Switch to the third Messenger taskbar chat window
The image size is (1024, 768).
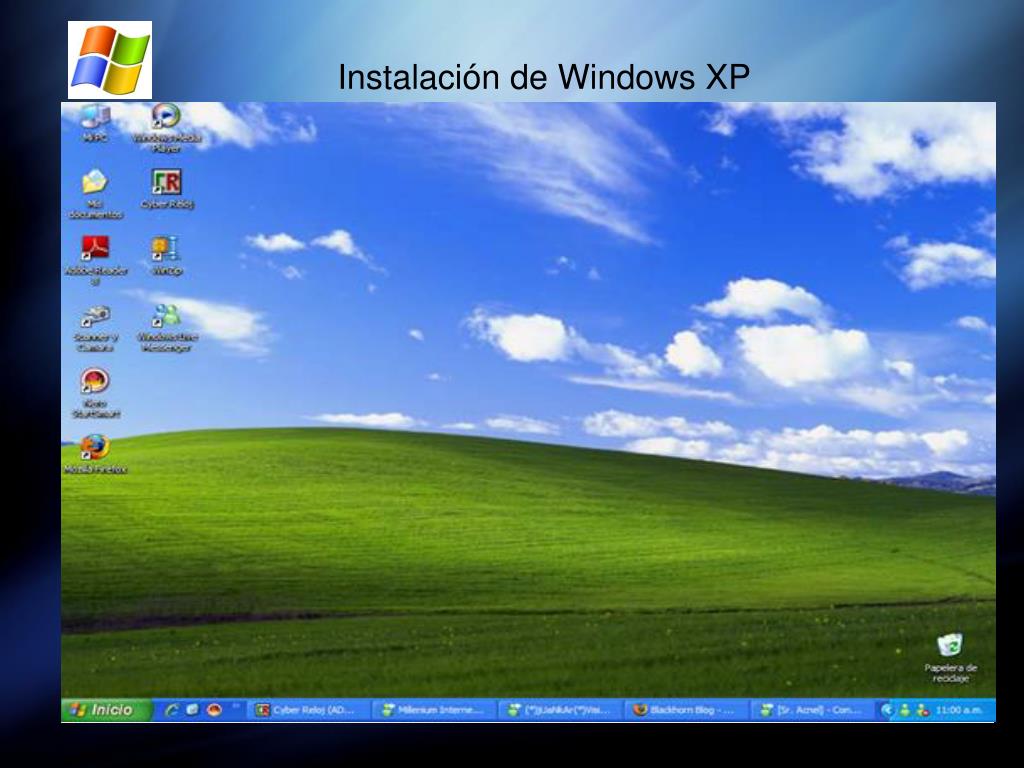pos(560,710)
